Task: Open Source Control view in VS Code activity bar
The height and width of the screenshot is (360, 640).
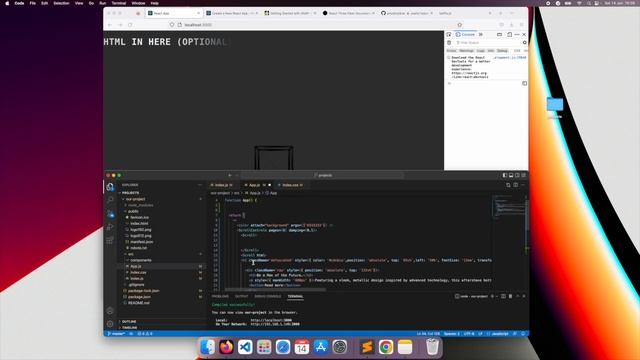Action: [x=110, y=213]
